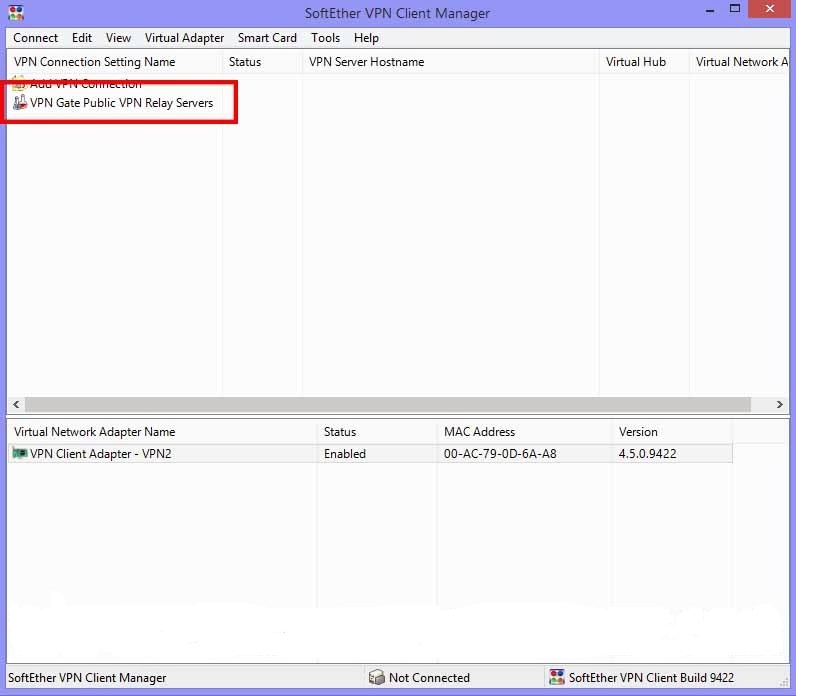Click the Enabled status cell
Image resolution: width=819 pixels, height=696 pixels.
[x=345, y=454]
